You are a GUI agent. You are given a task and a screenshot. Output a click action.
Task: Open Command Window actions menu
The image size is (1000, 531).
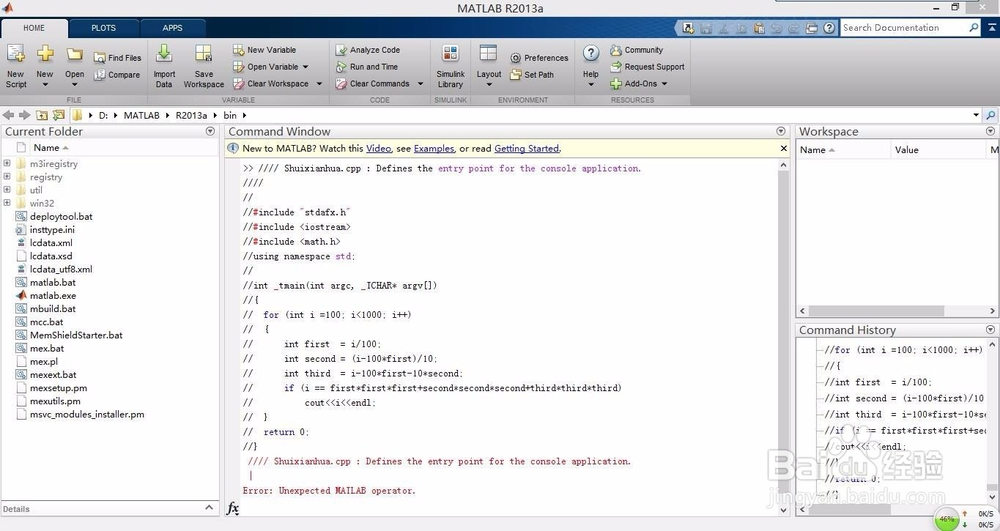pyautogui.click(x=781, y=131)
